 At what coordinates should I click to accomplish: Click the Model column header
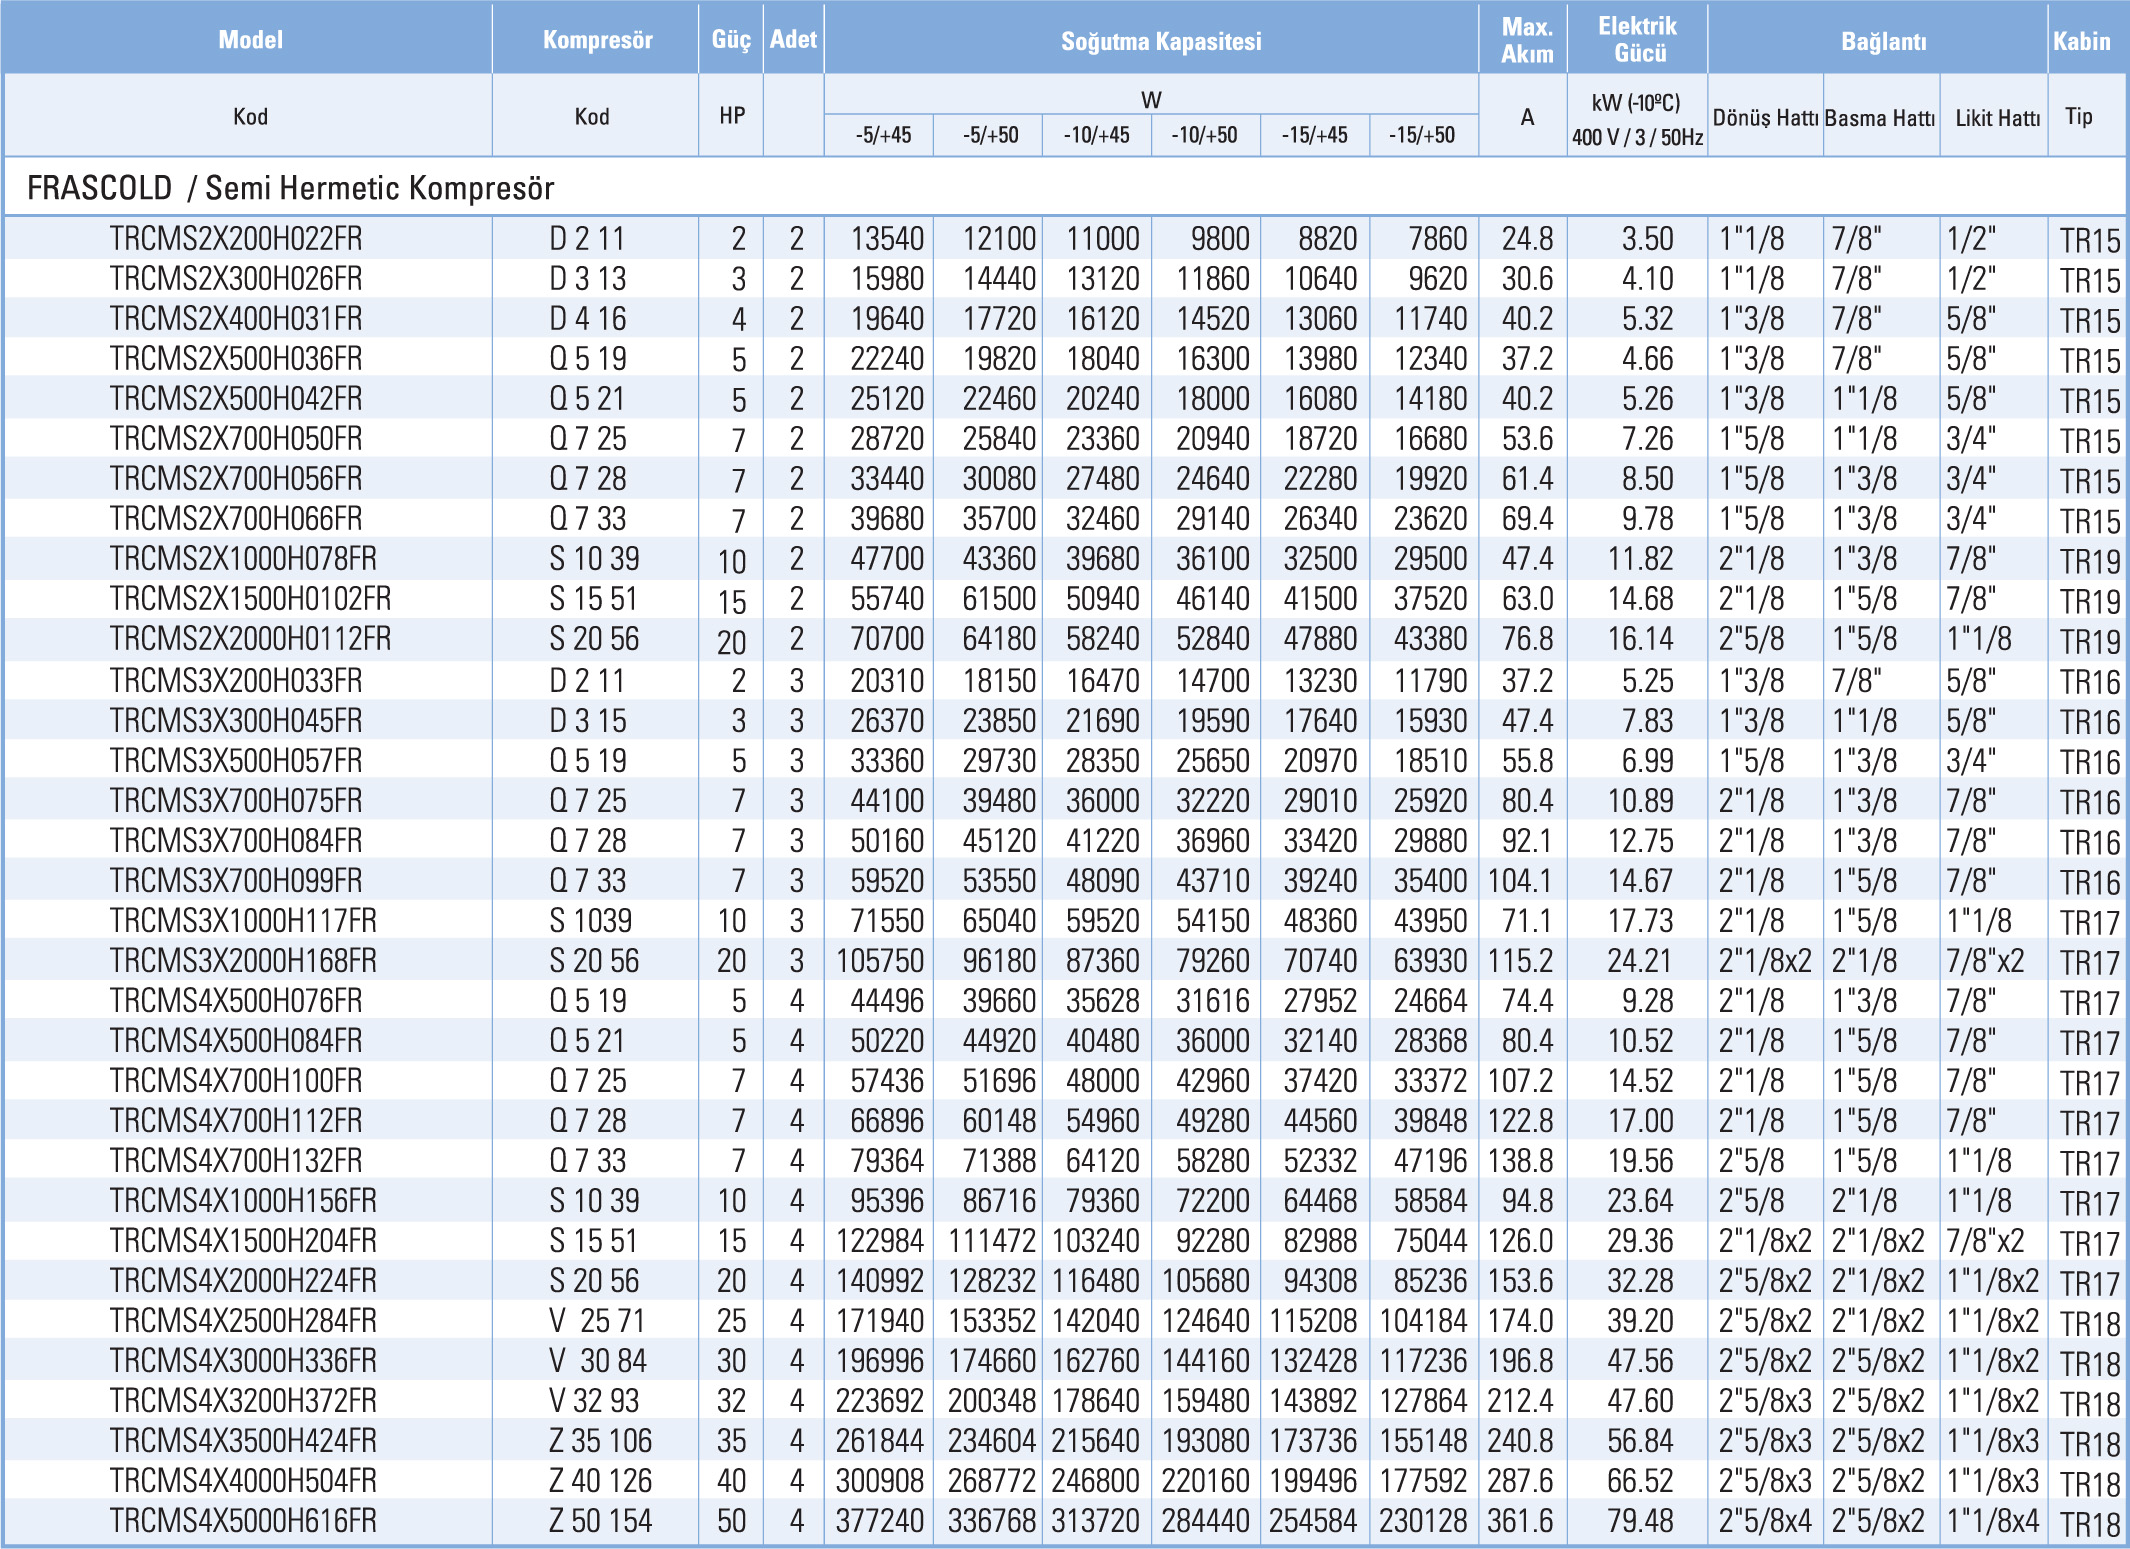point(250,40)
